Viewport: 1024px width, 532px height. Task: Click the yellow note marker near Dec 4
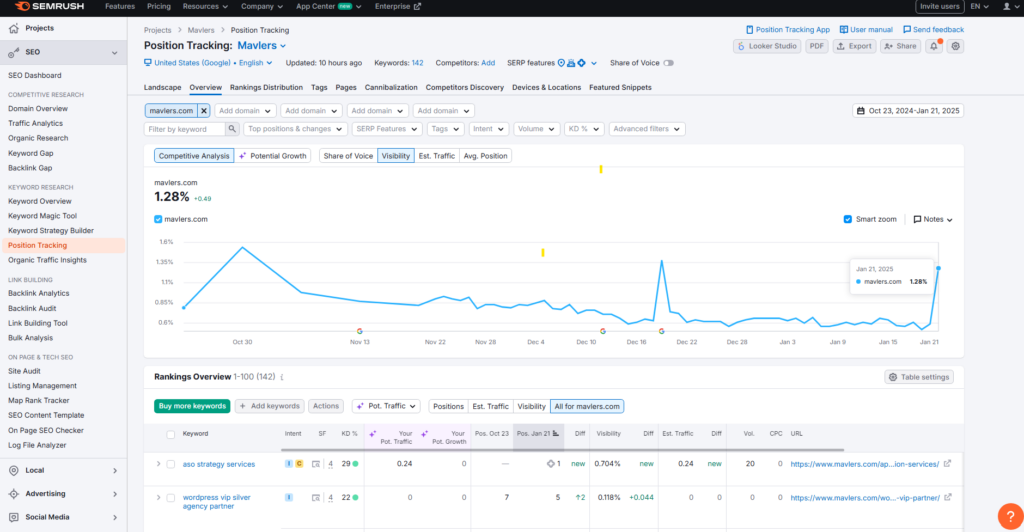pyautogui.click(x=543, y=253)
